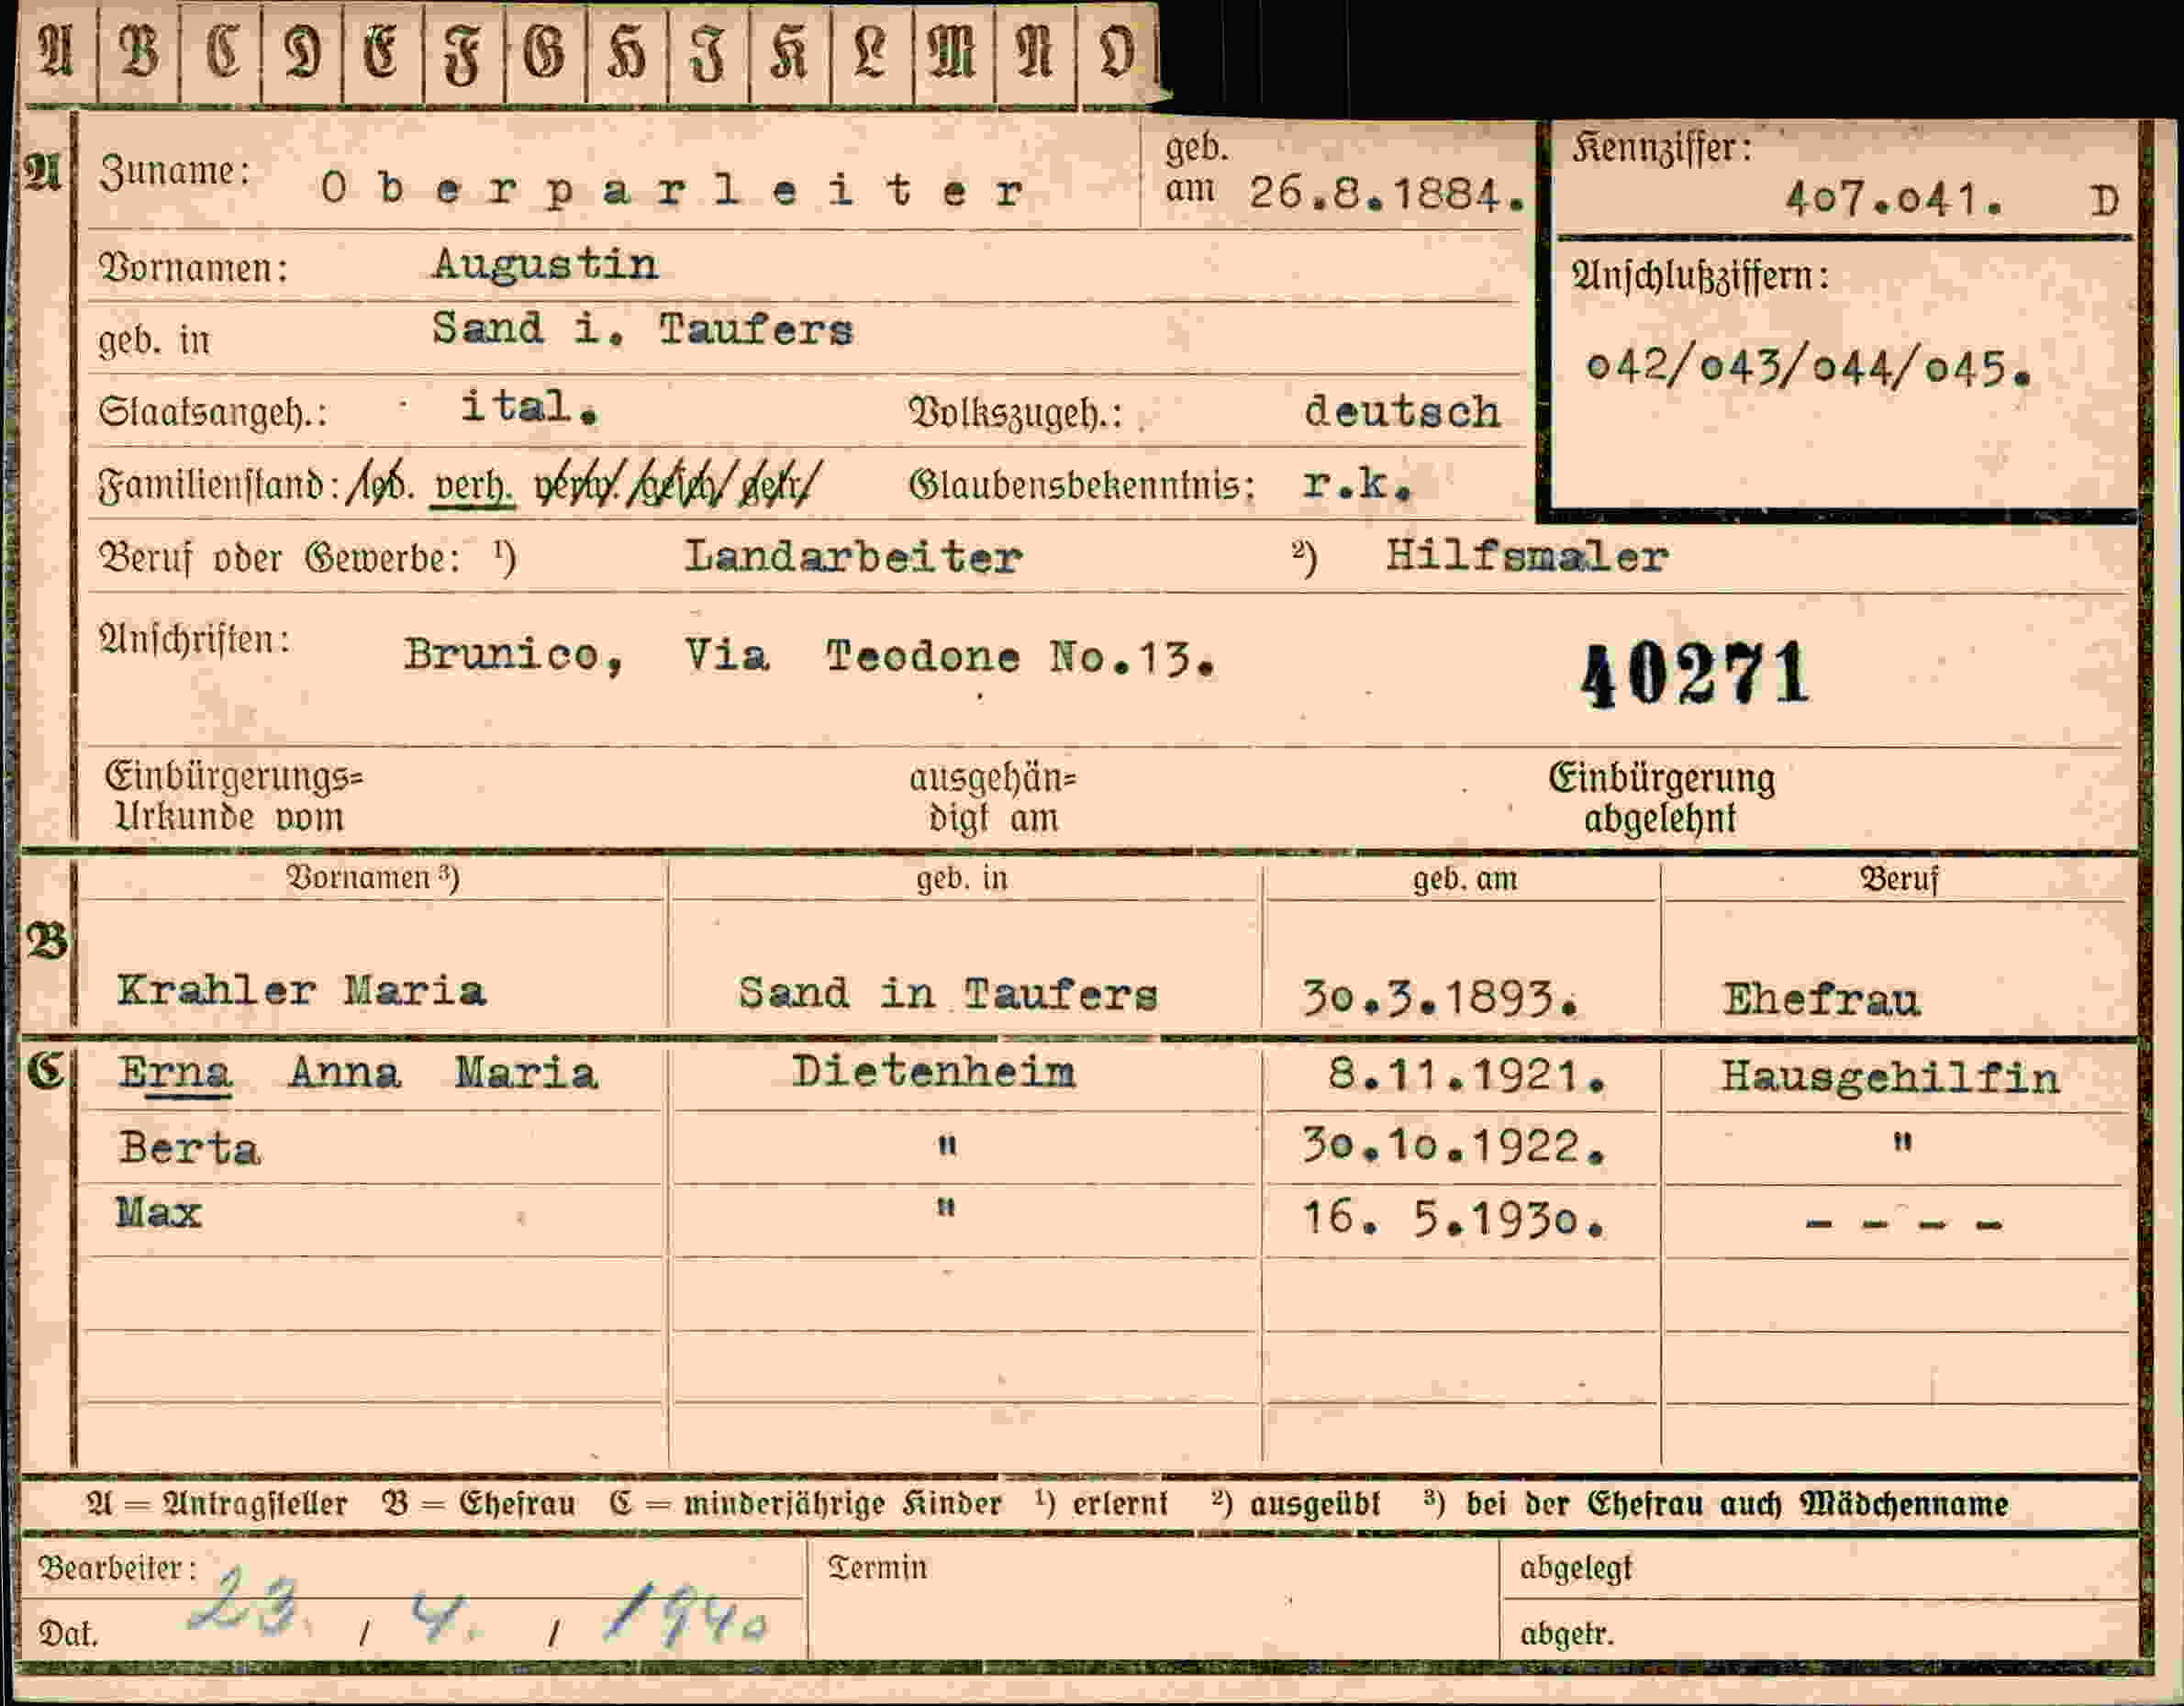
Task: Click the birthplace 'Sand i. Taufers'
Action: pos(642,329)
